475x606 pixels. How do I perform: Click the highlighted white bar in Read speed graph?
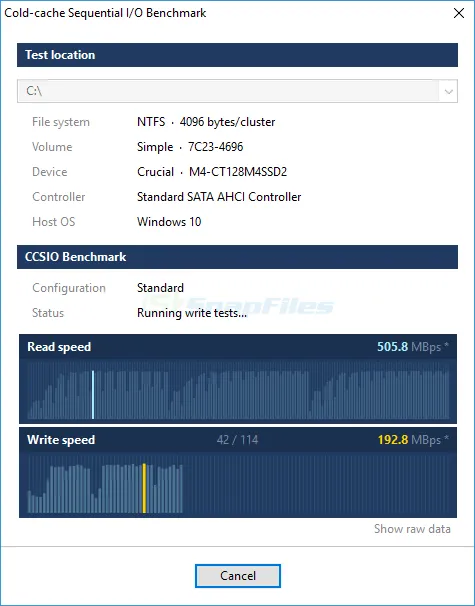(93, 395)
